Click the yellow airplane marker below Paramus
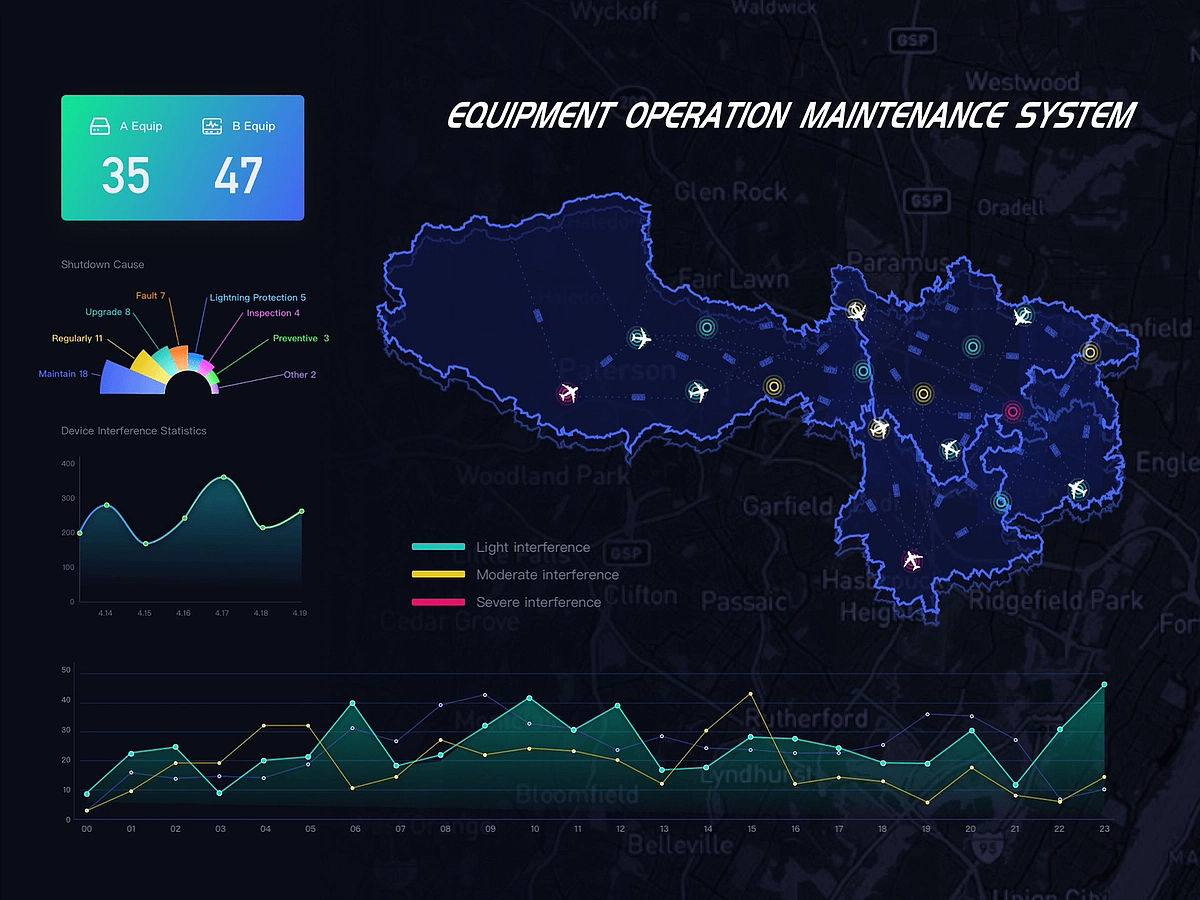1200x900 pixels. [856, 311]
